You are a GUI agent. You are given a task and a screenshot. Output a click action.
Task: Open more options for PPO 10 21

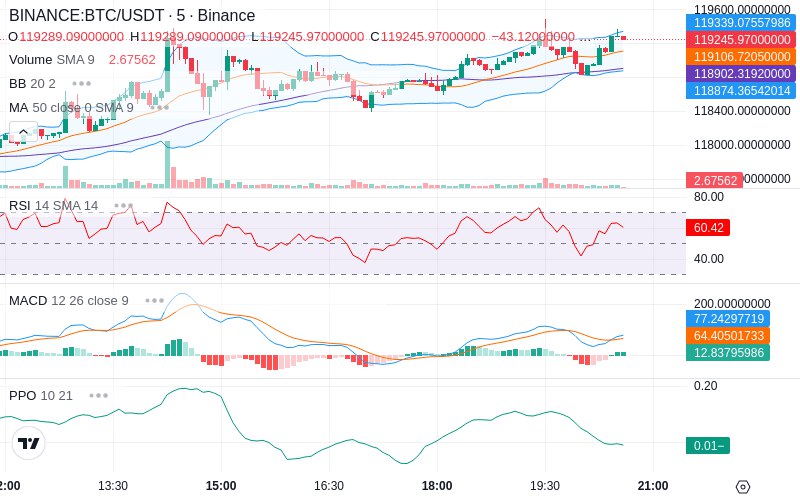[x=98, y=395]
